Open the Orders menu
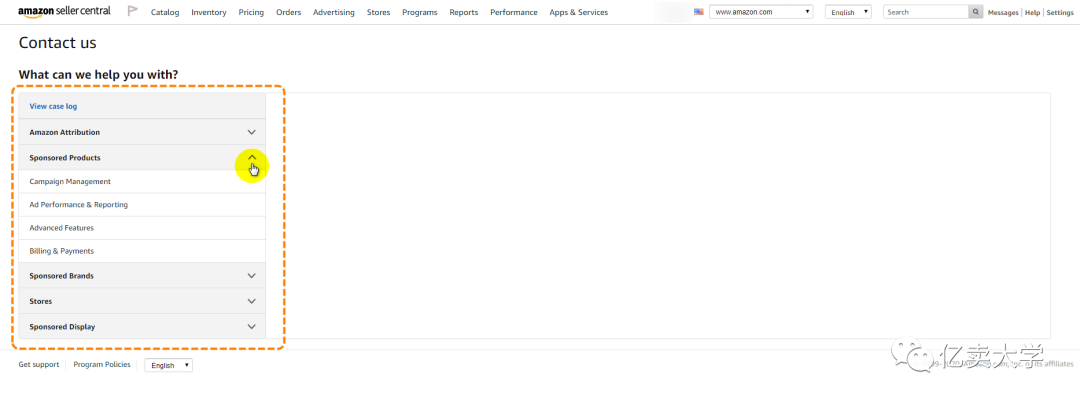Screen dimensions: 1080x404 coord(289,12)
